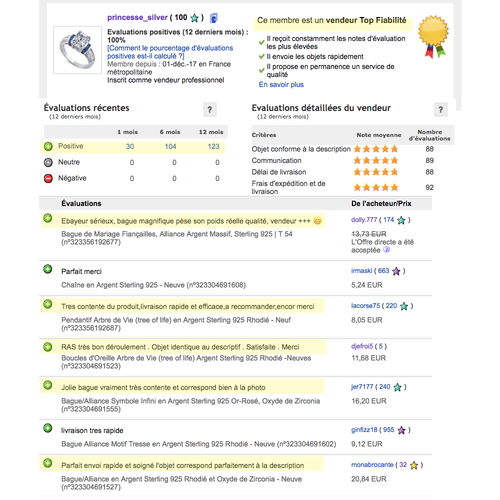This screenshot has width=500, height=500.
Task: Open help icon for Évaluations récentes
Action: pyautogui.click(x=210, y=110)
